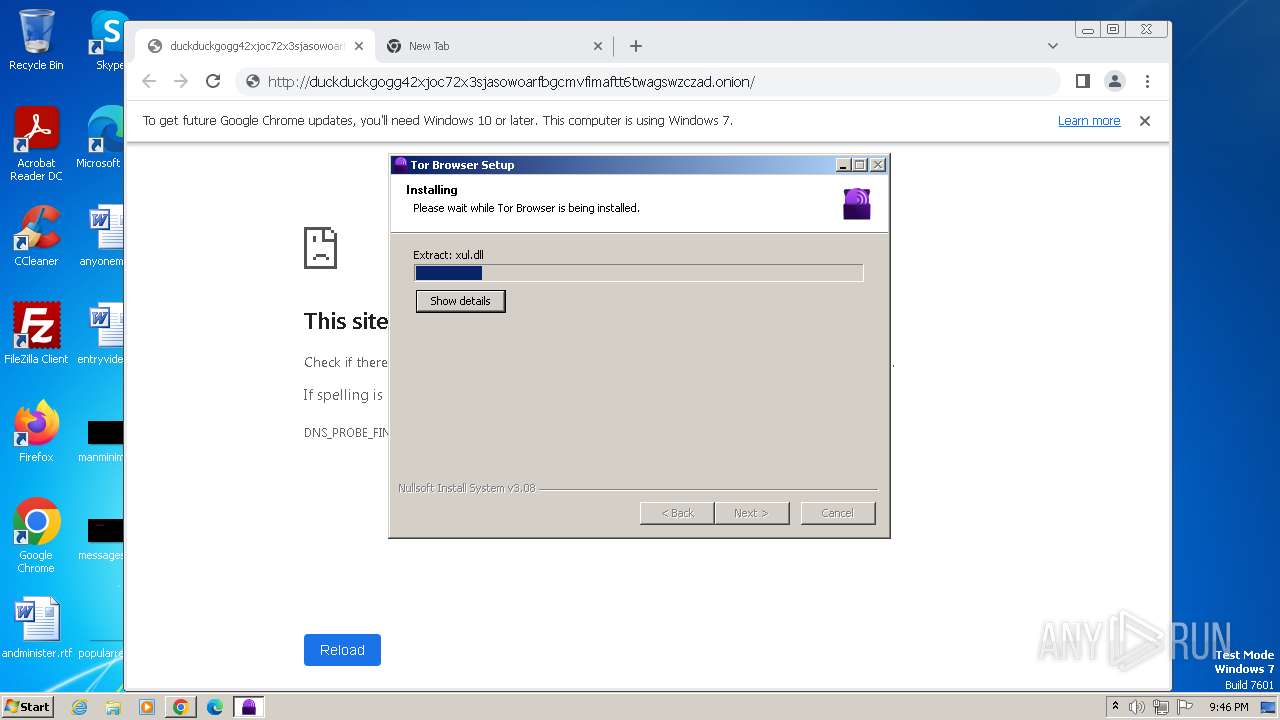This screenshot has width=1280, height=720.
Task: Open the FileZilla Client desktop icon
Action: 36,334
